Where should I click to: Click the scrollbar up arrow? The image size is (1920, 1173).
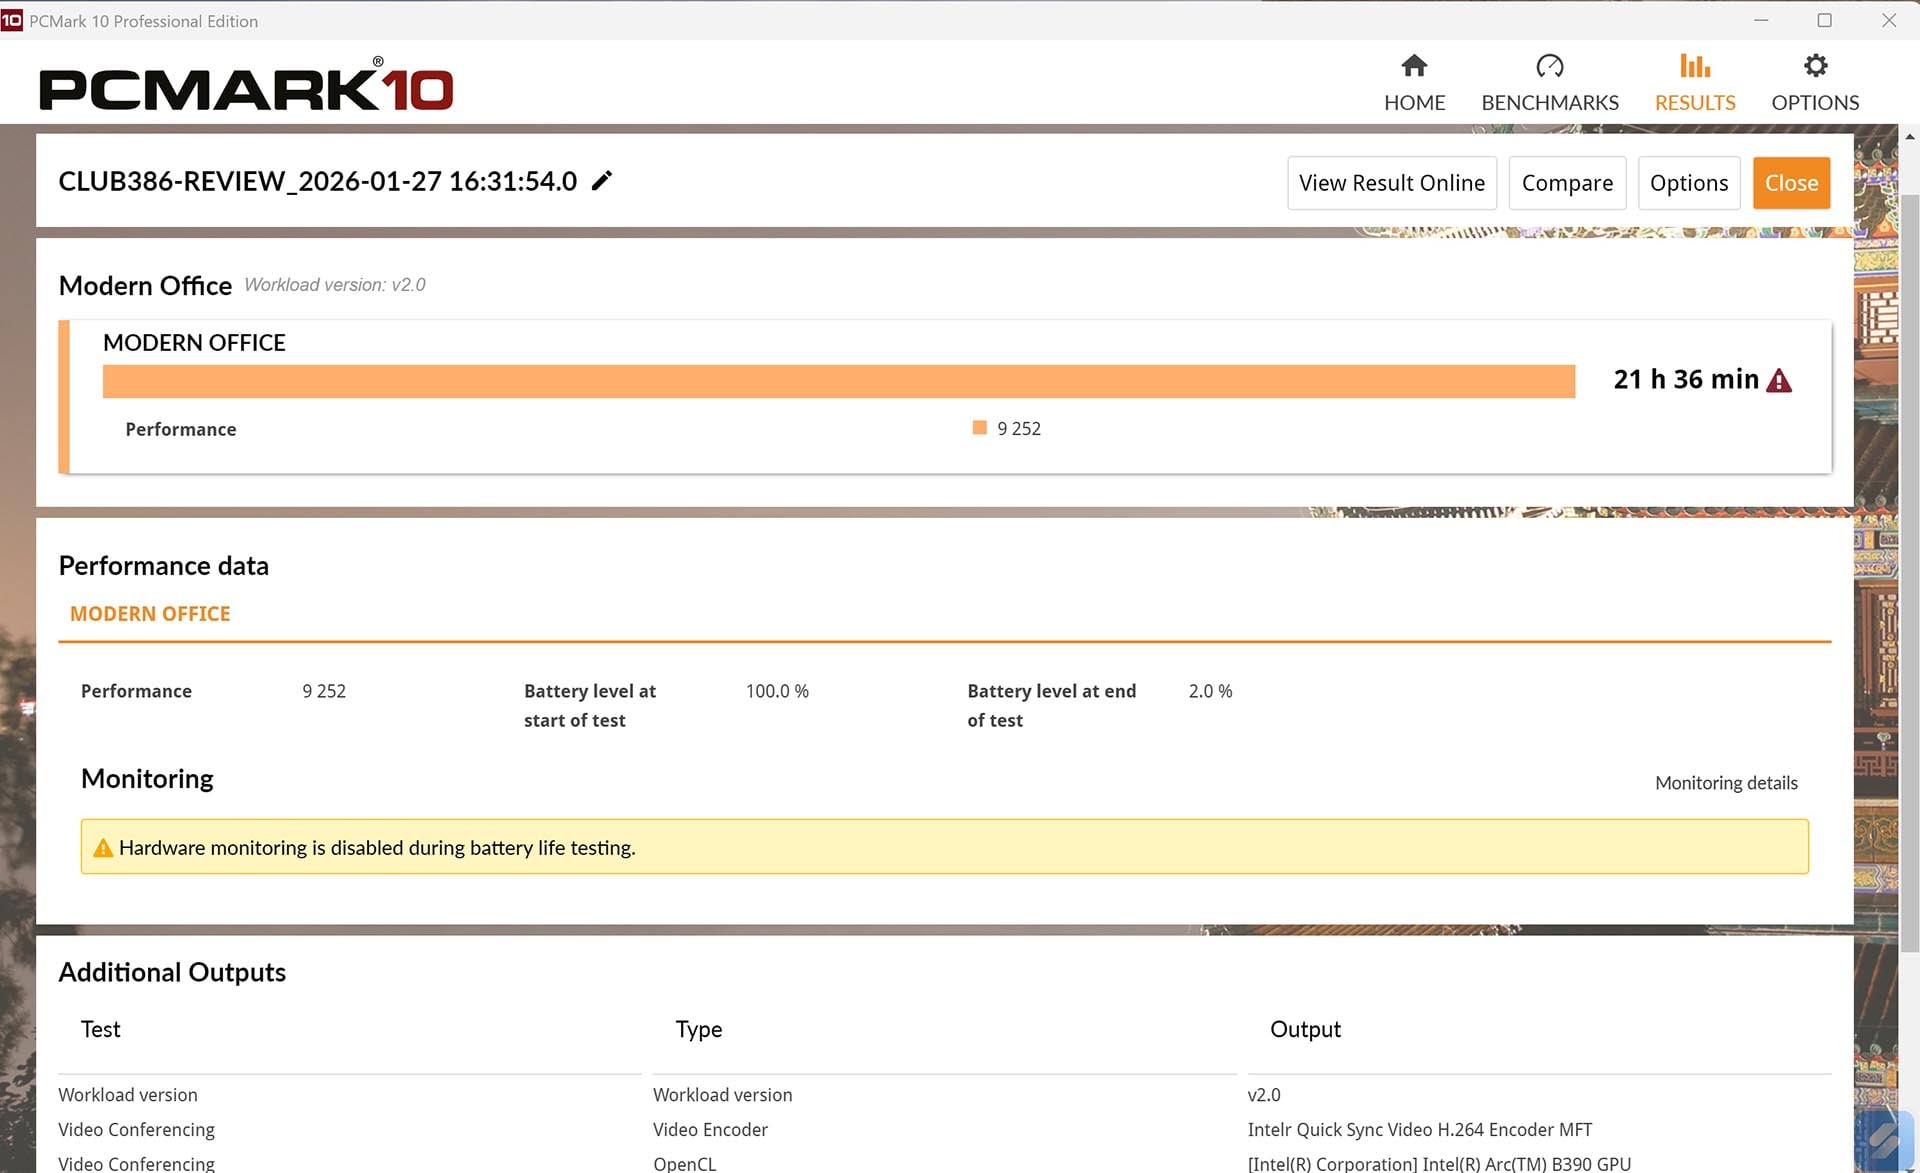pyautogui.click(x=1909, y=137)
